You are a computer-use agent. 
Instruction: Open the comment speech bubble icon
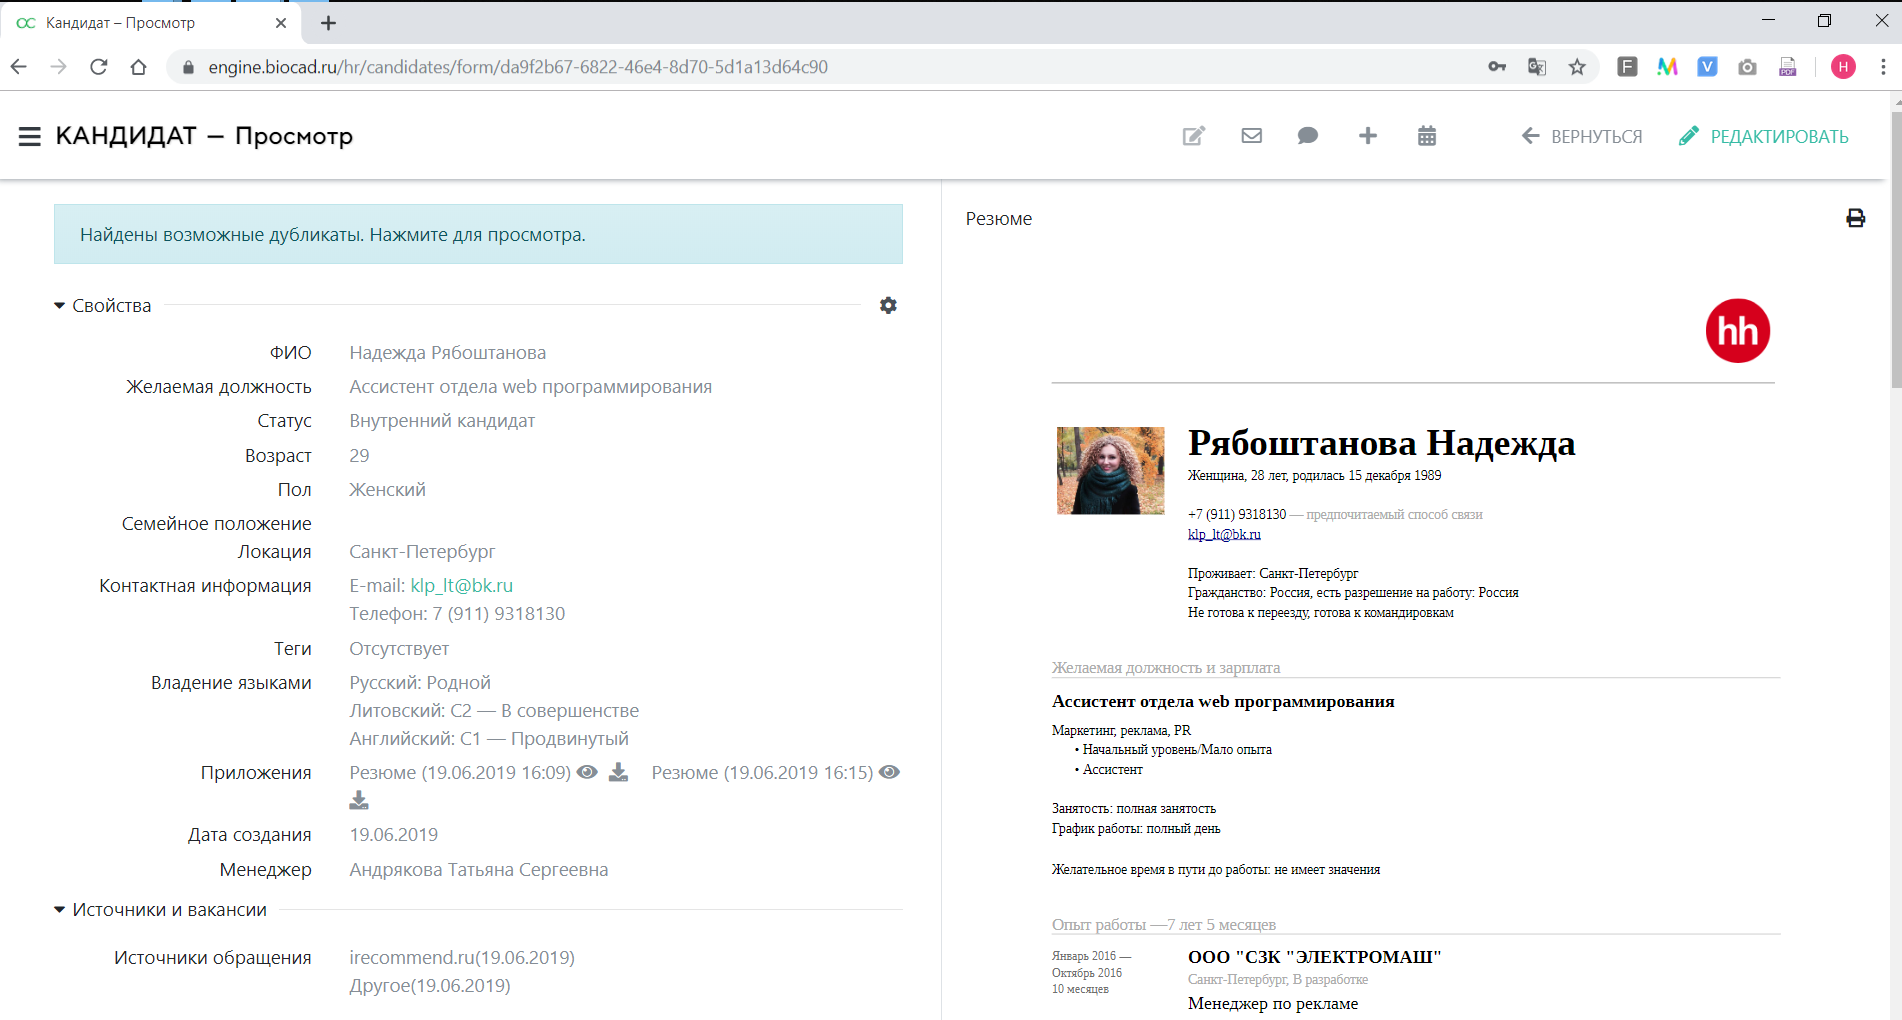coord(1307,136)
